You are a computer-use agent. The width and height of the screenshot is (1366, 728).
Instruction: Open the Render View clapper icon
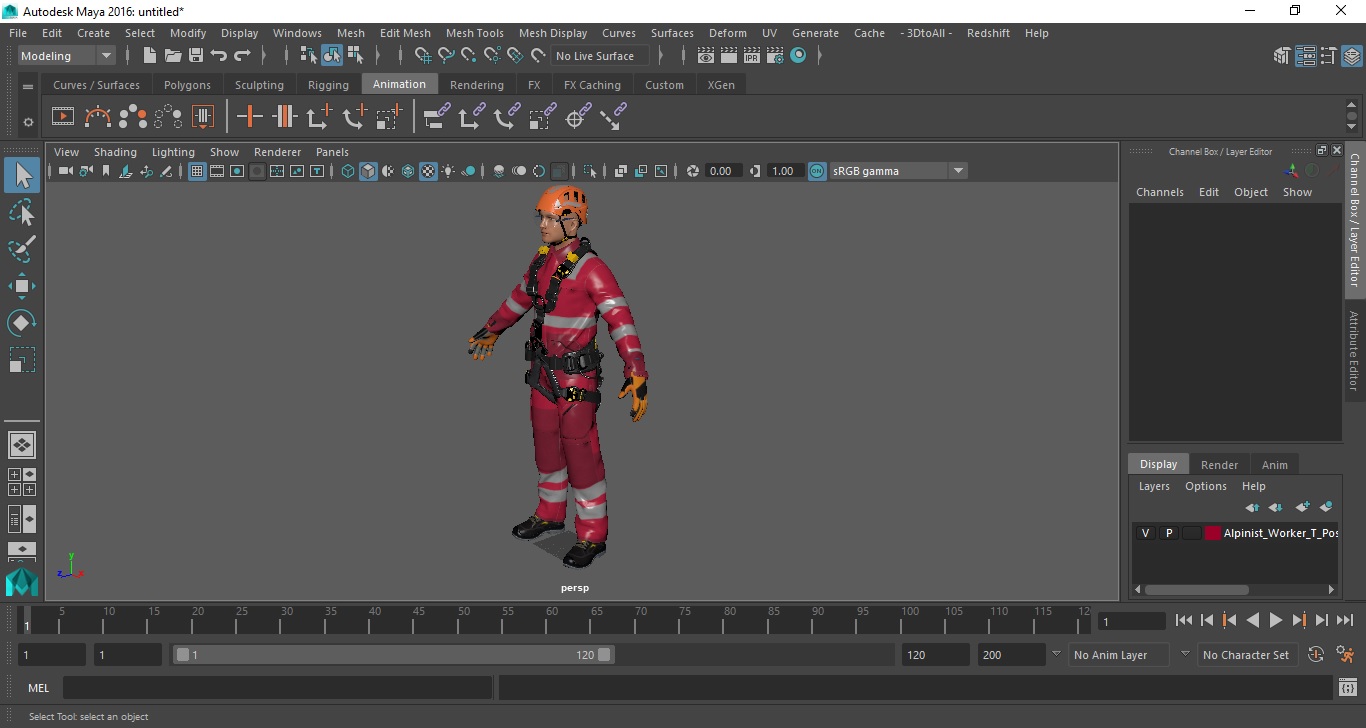point(706,56)
